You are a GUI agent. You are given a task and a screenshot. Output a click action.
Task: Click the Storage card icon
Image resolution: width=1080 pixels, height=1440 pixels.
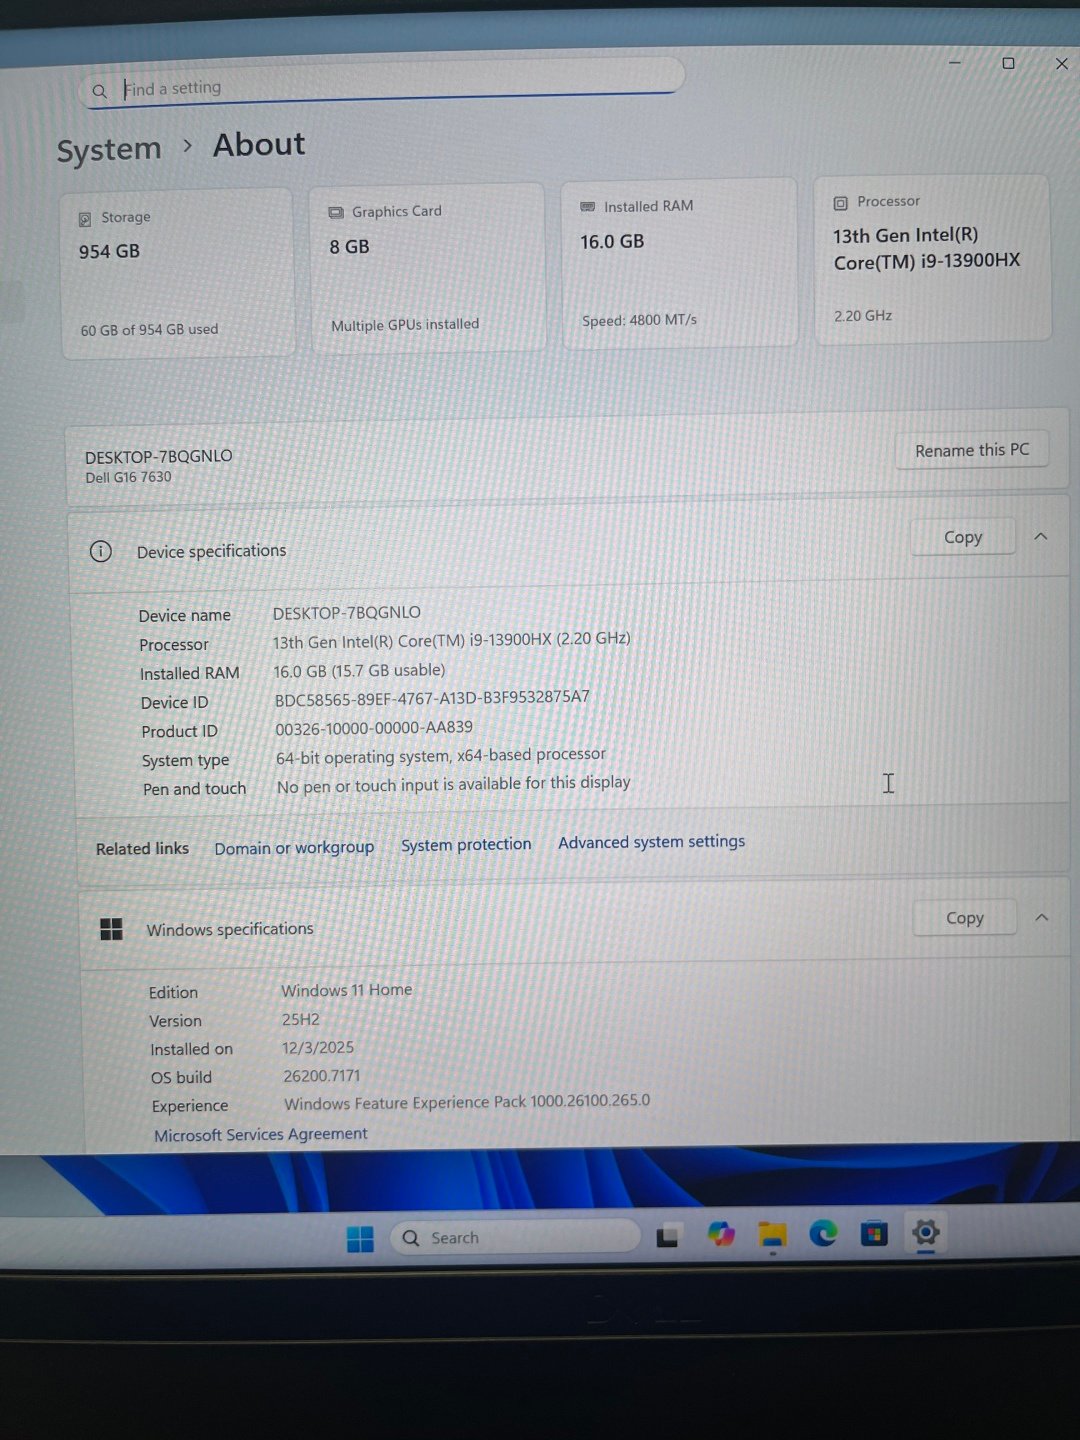tap(85, 218)
